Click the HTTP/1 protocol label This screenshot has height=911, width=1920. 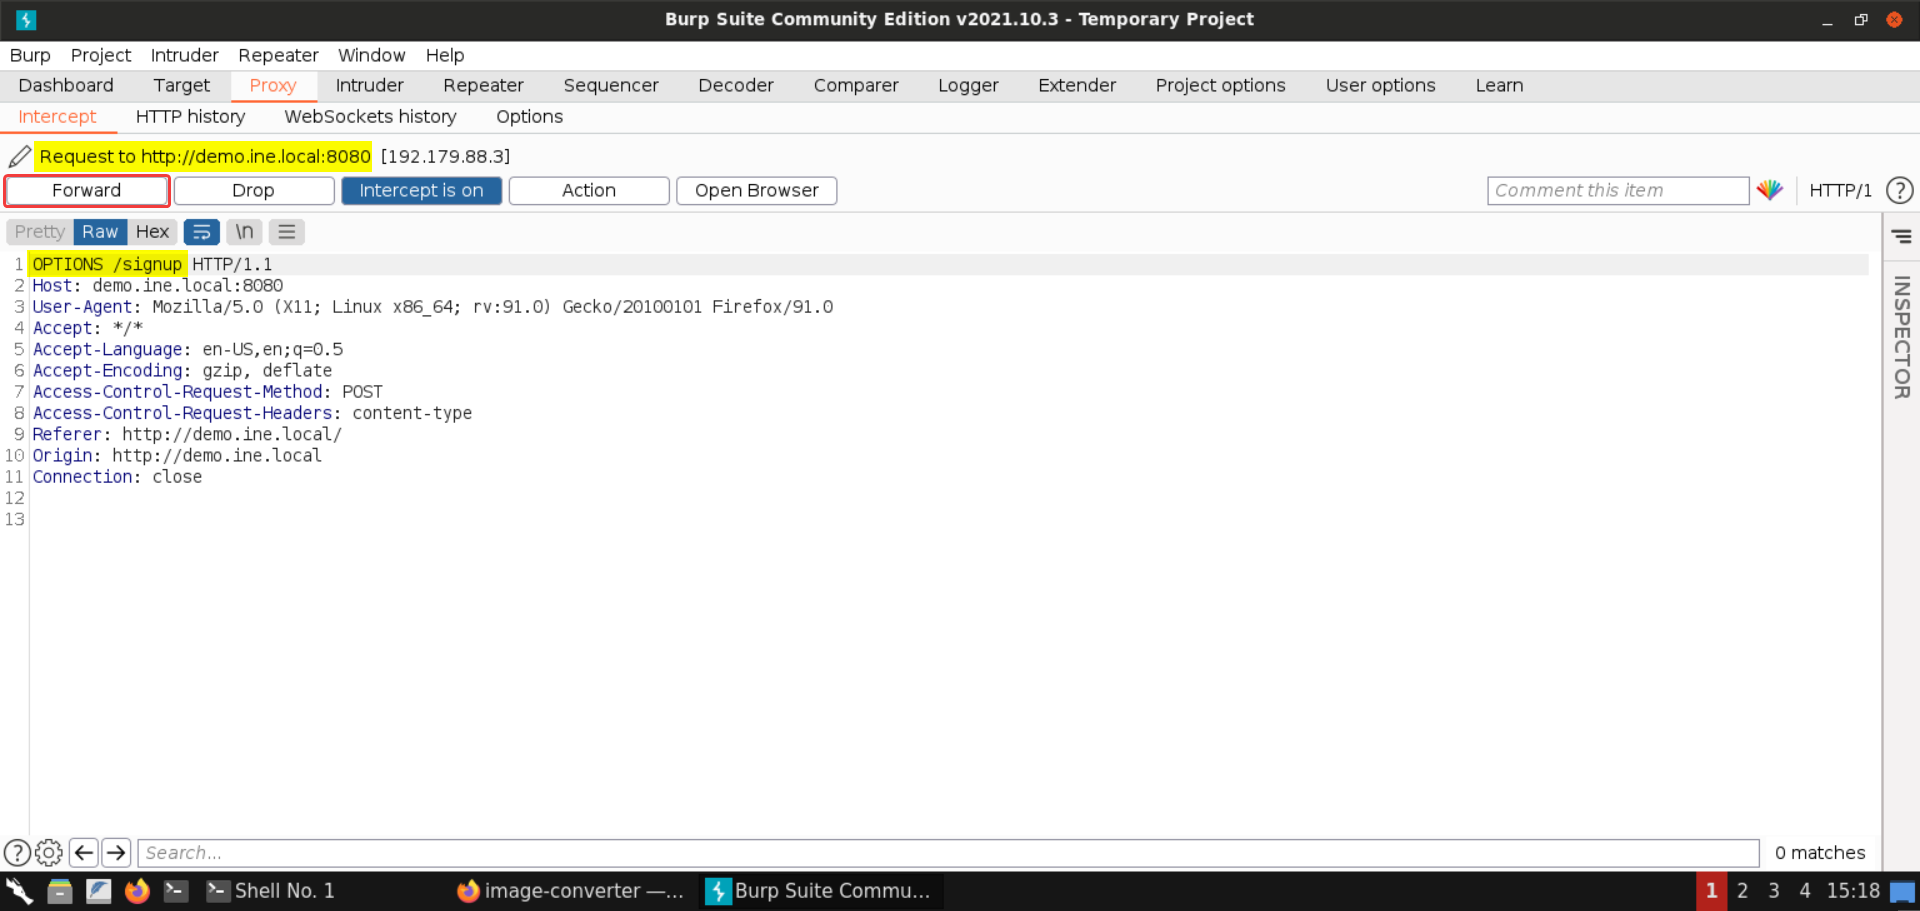[x=1840, y=190]
